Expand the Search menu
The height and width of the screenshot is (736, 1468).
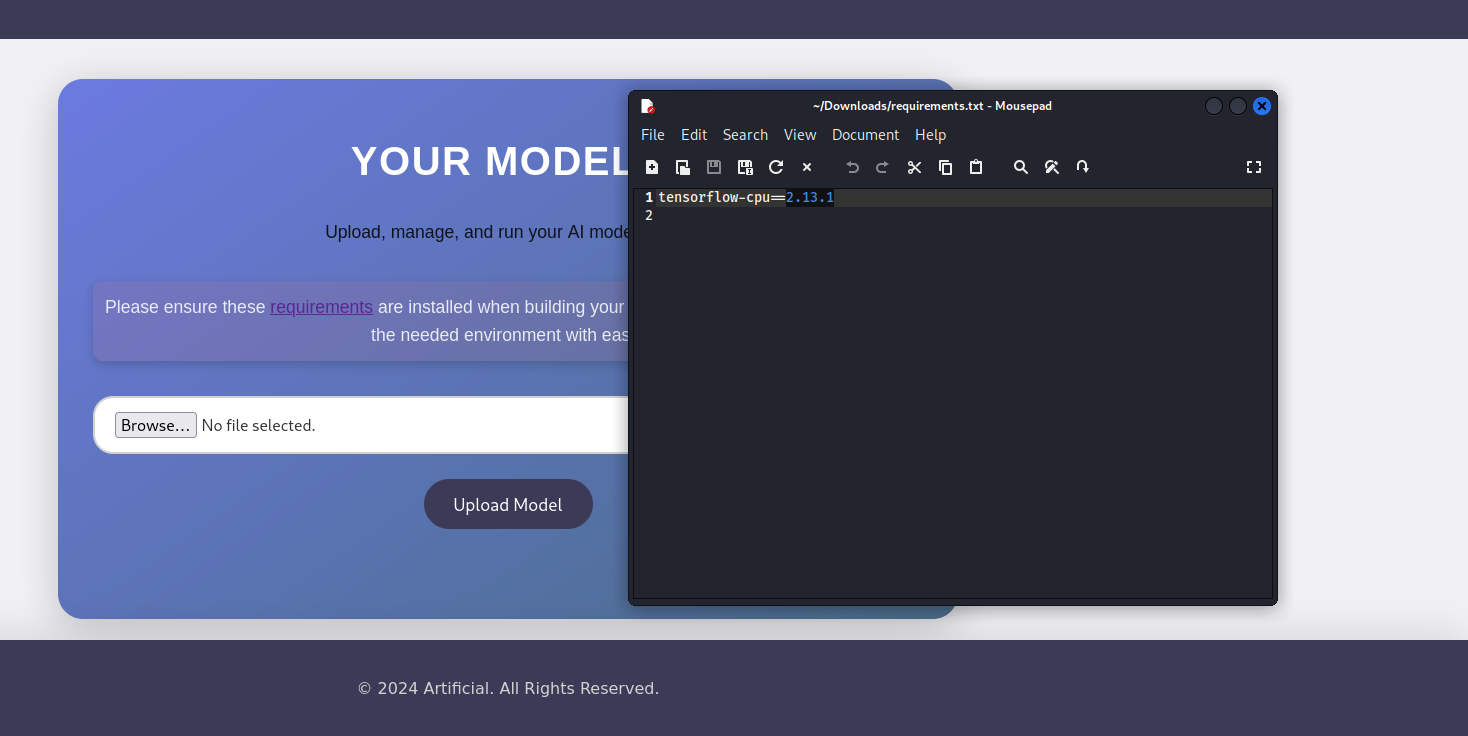745,135
